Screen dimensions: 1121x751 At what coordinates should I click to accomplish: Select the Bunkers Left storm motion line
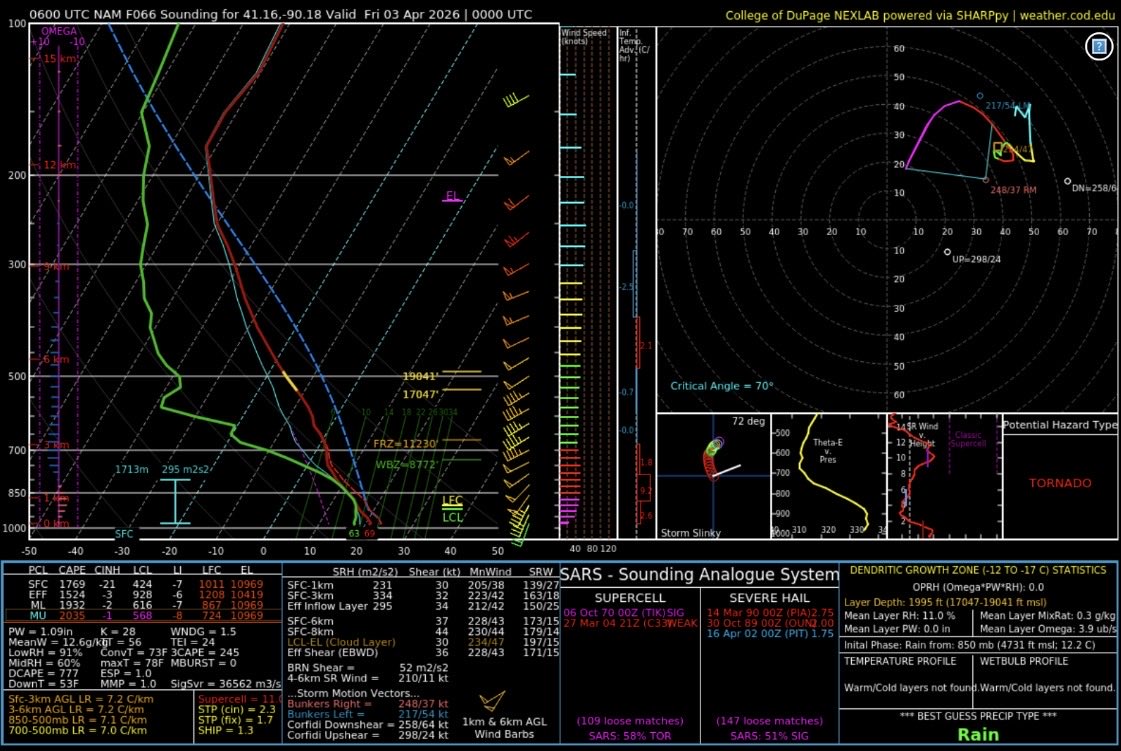coord(367,714)
